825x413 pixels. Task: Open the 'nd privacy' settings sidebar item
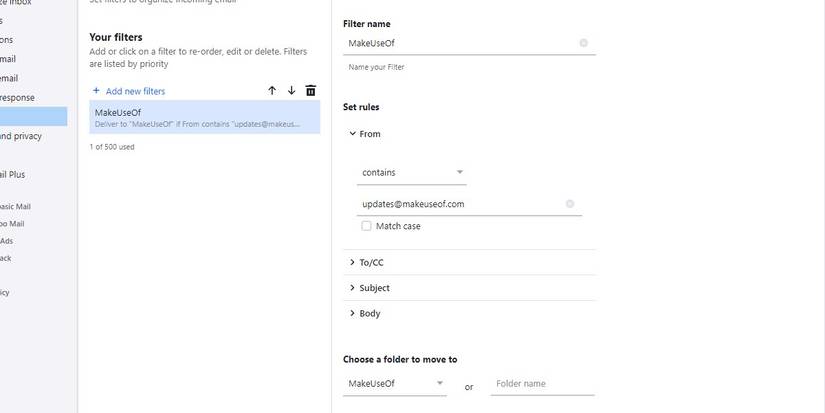tap(21, 136)
